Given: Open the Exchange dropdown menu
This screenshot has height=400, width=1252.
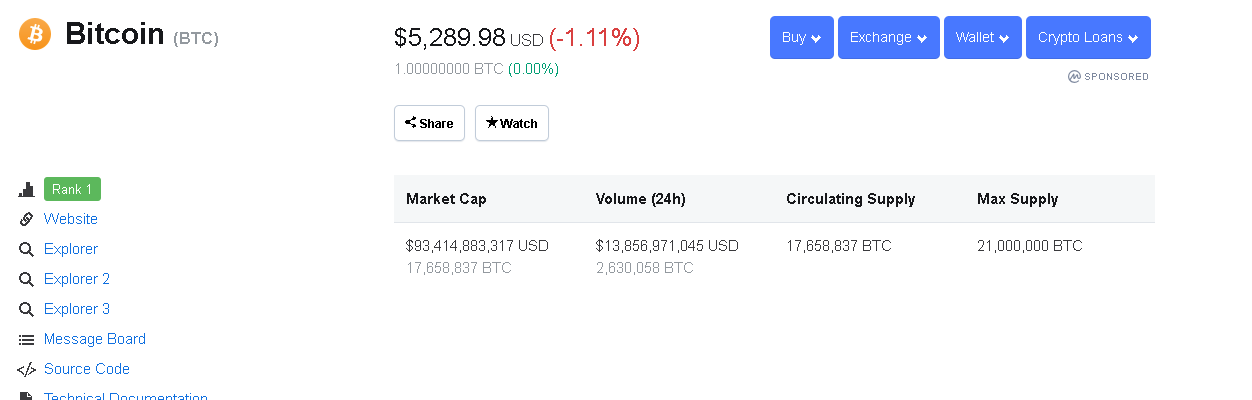Looking at the screenshot, I should point(889,38).
